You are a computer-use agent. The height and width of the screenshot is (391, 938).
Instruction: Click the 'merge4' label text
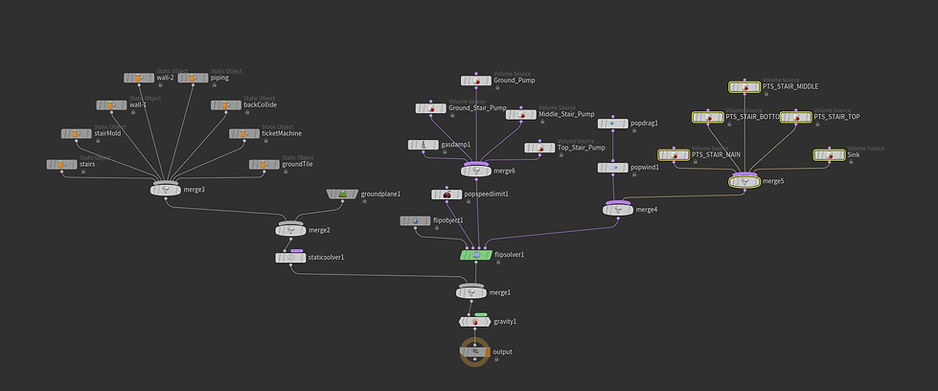coord(647,210)
